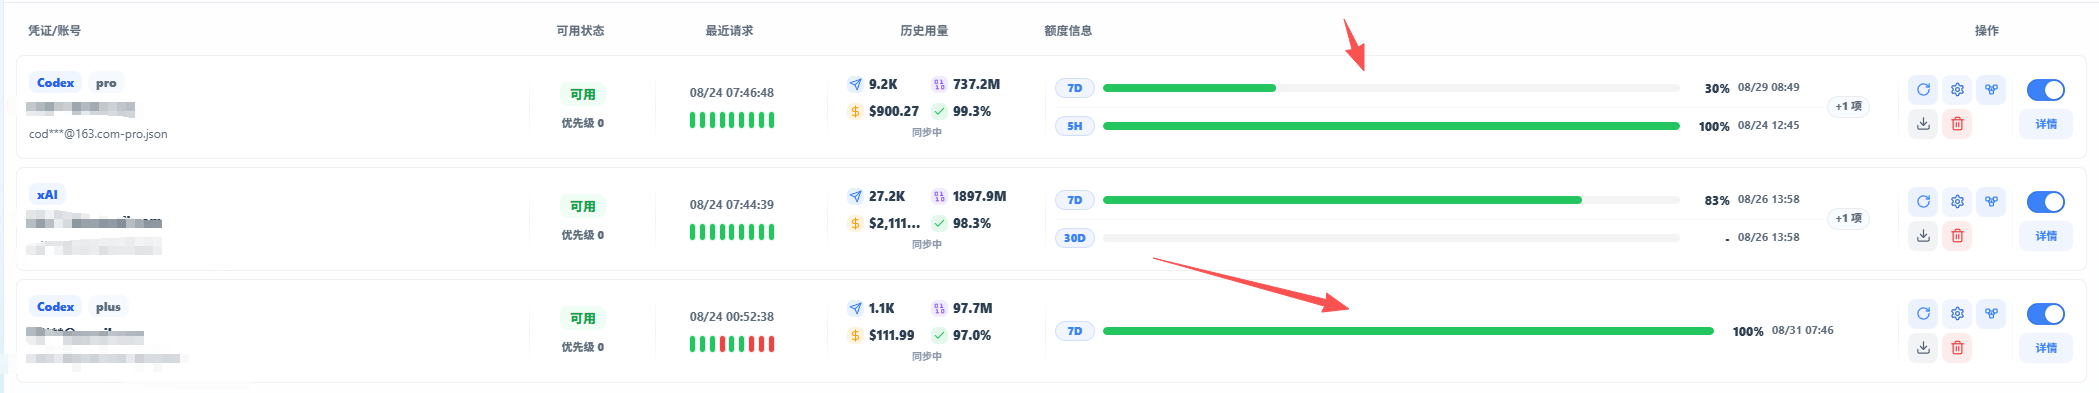
Task: Click the reset time 08/31 07:46
Action: [x=1803, y=330]
